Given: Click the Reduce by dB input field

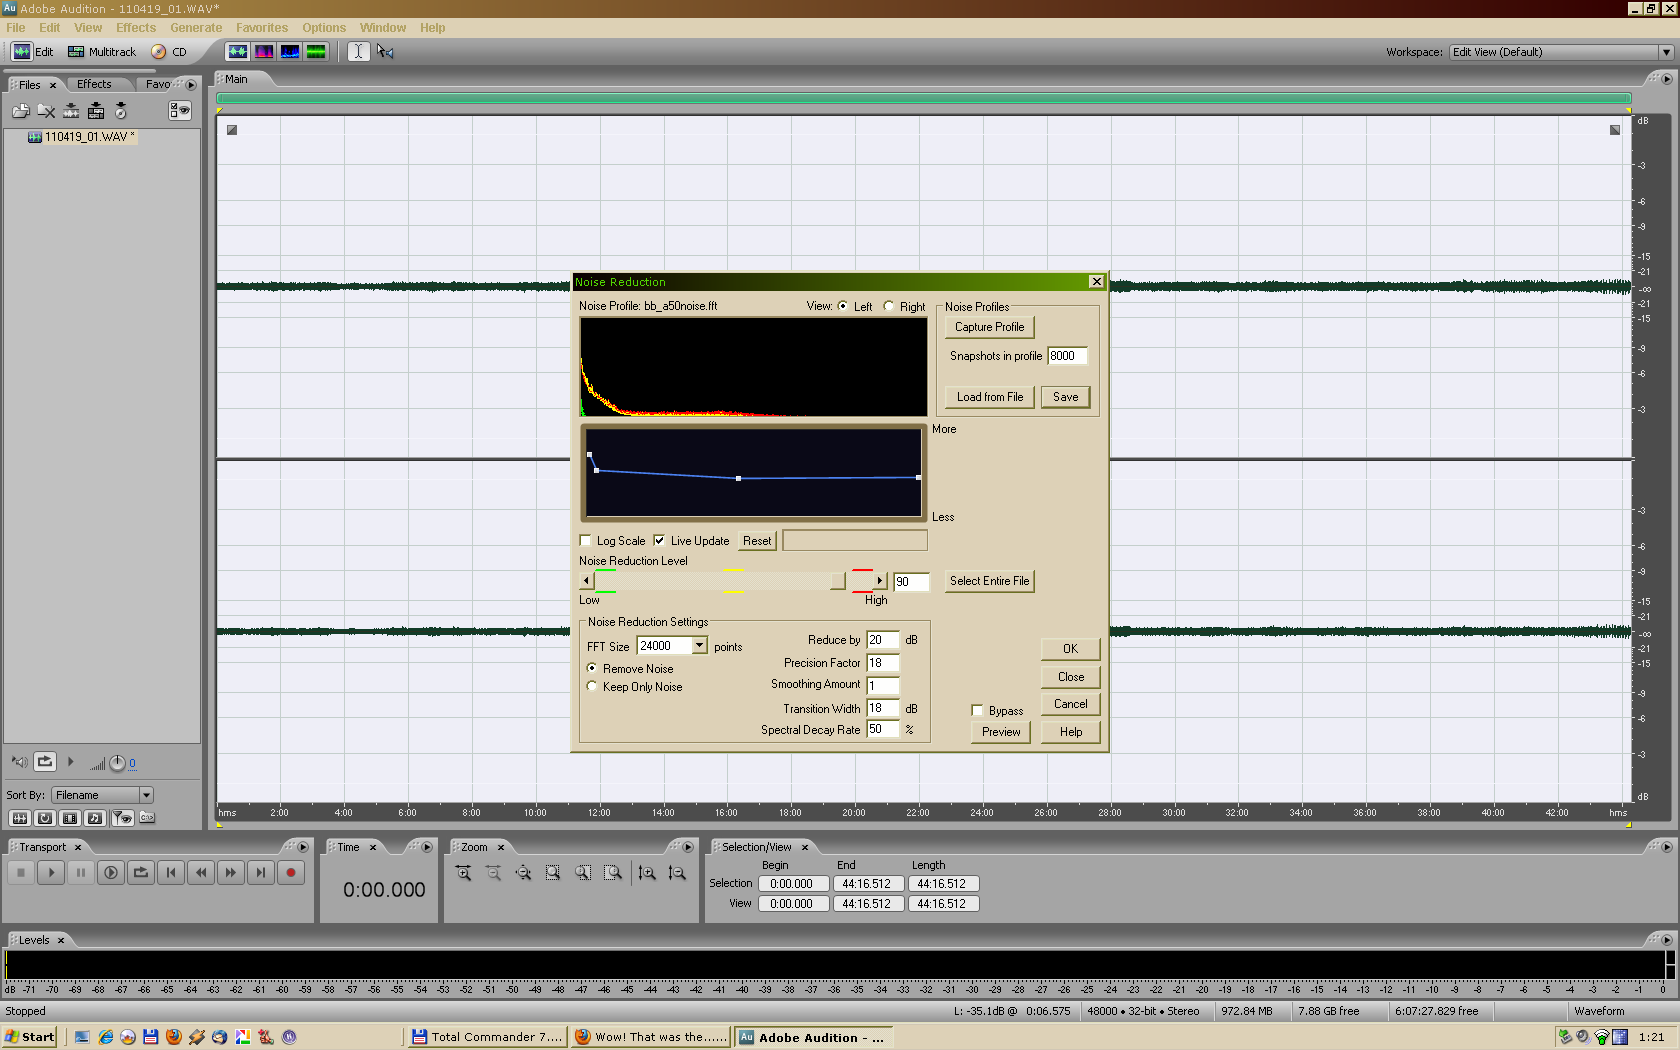Looking at the screenshot, I should click(x=881, y=640).
